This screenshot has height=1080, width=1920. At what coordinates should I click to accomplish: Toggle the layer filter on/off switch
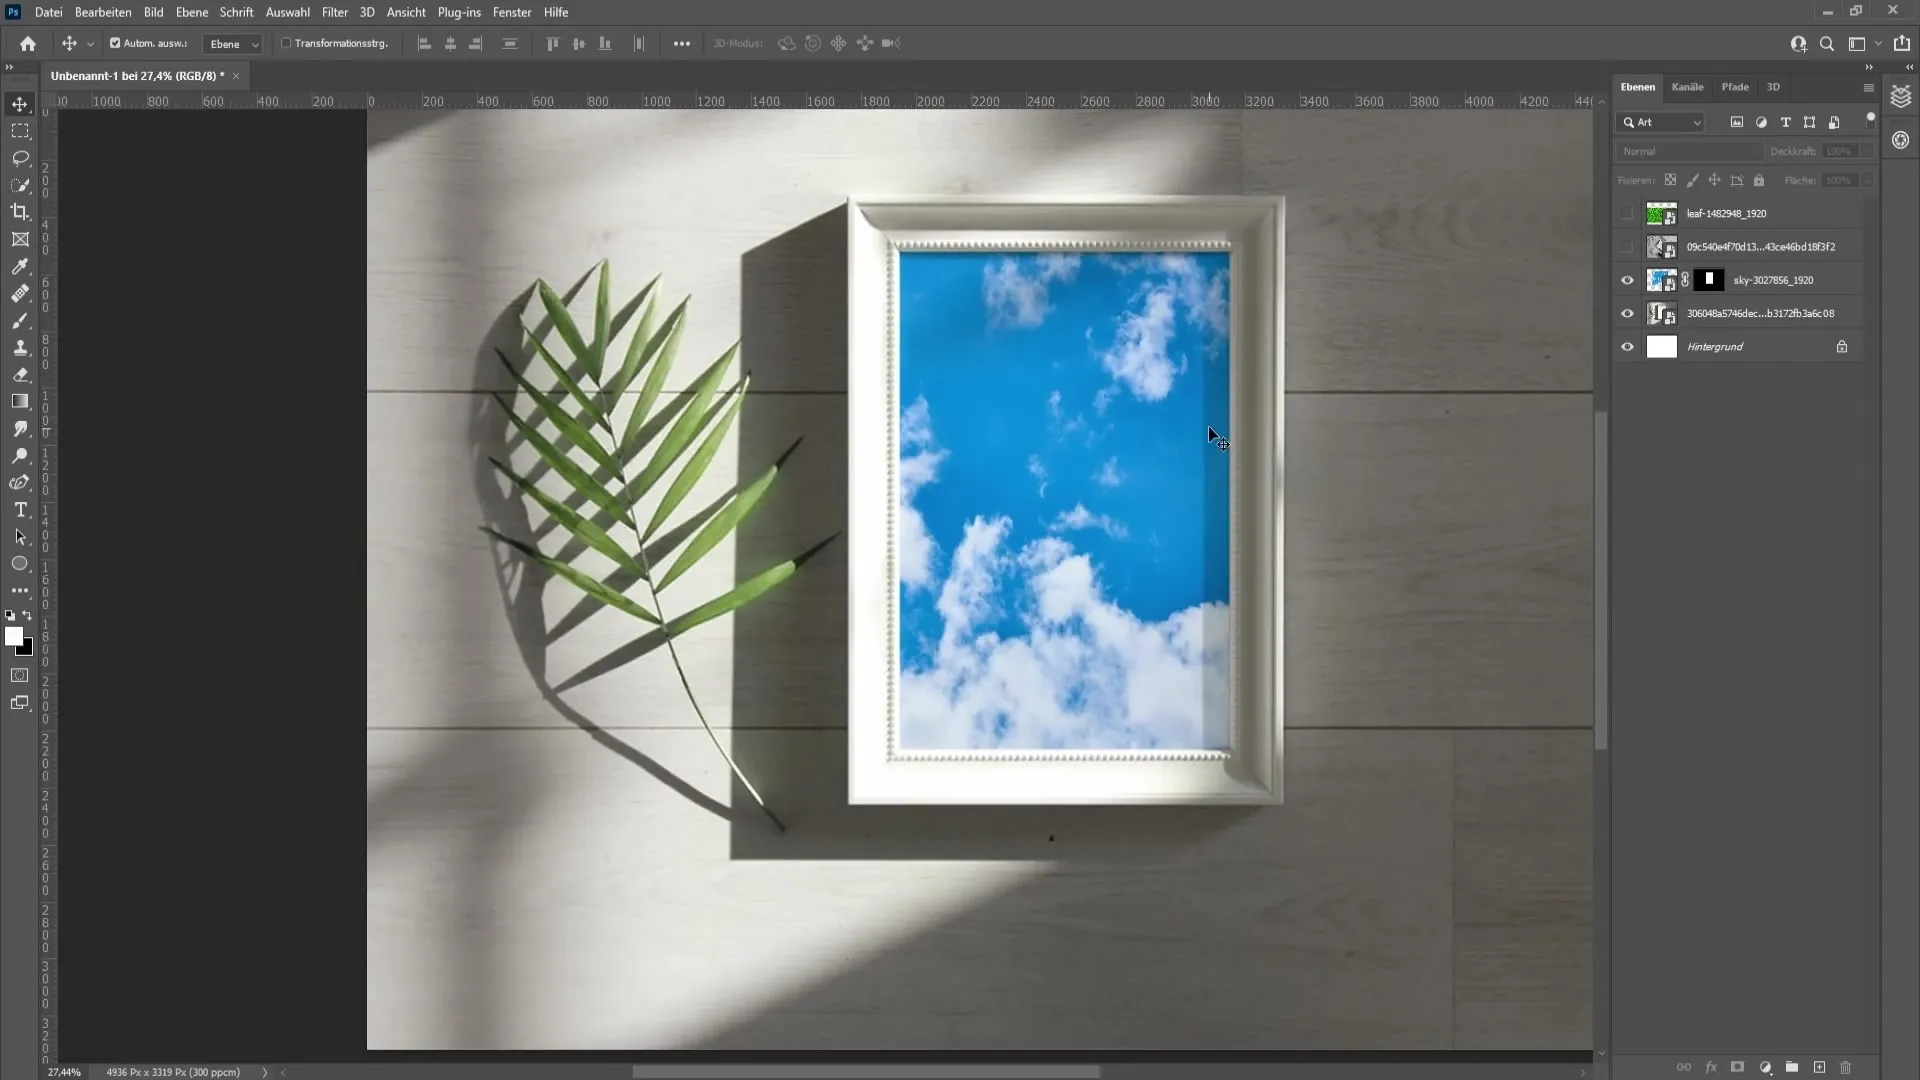[1870, 121]
